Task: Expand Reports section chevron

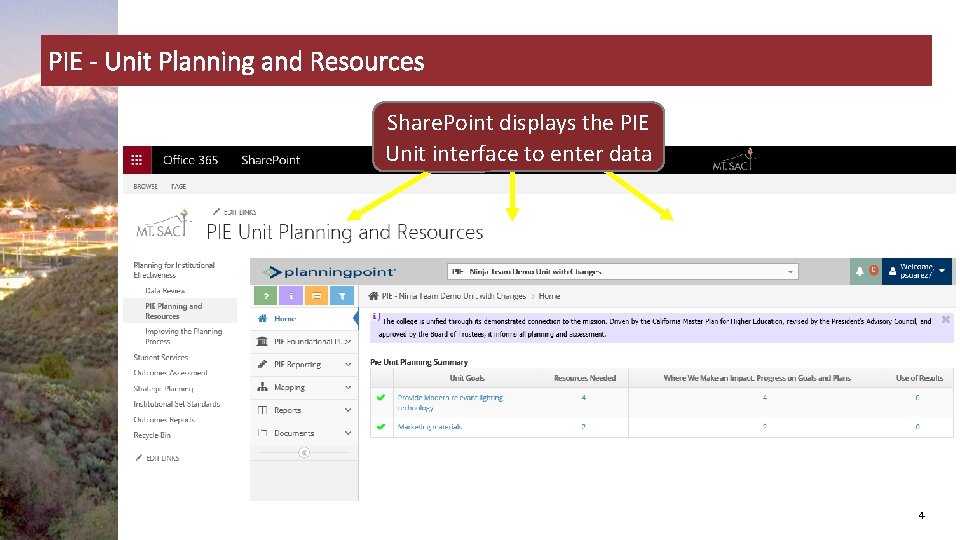Action: pyautogui.click(x=348, y=410)
